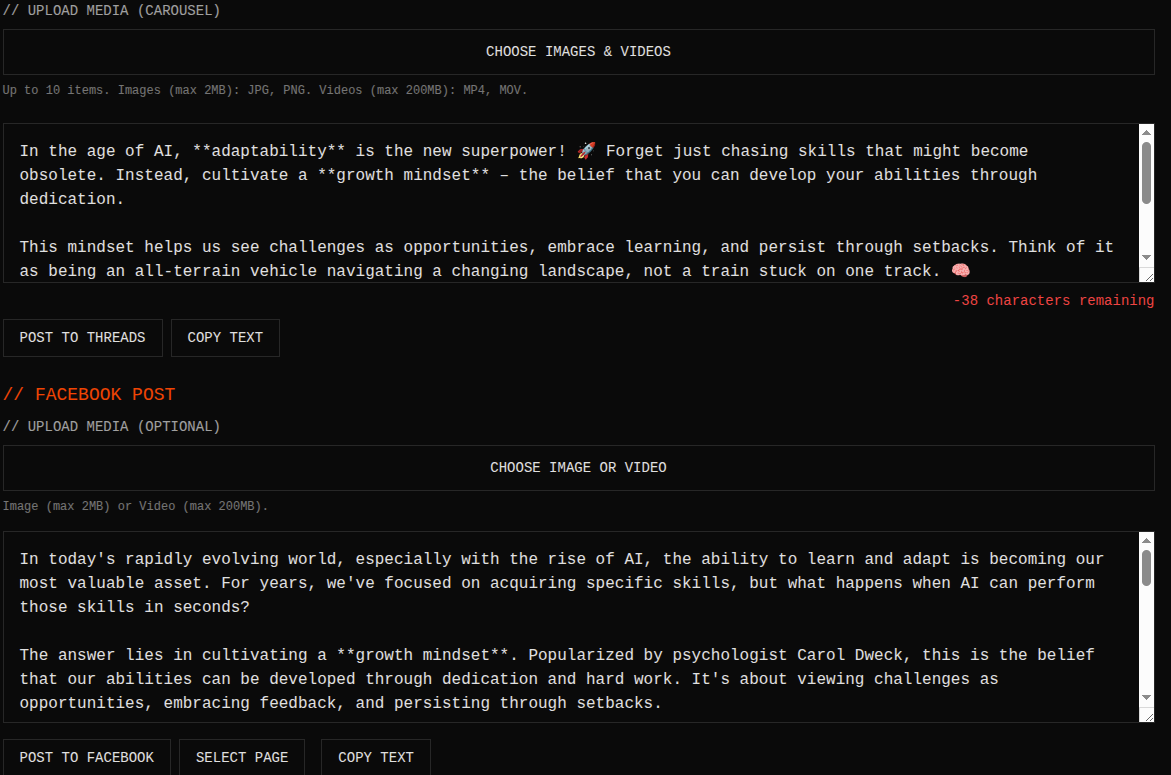The image size is (1171, 775).
Task: Open the SELECT PAGE dialog
Action: pos(242,757)
